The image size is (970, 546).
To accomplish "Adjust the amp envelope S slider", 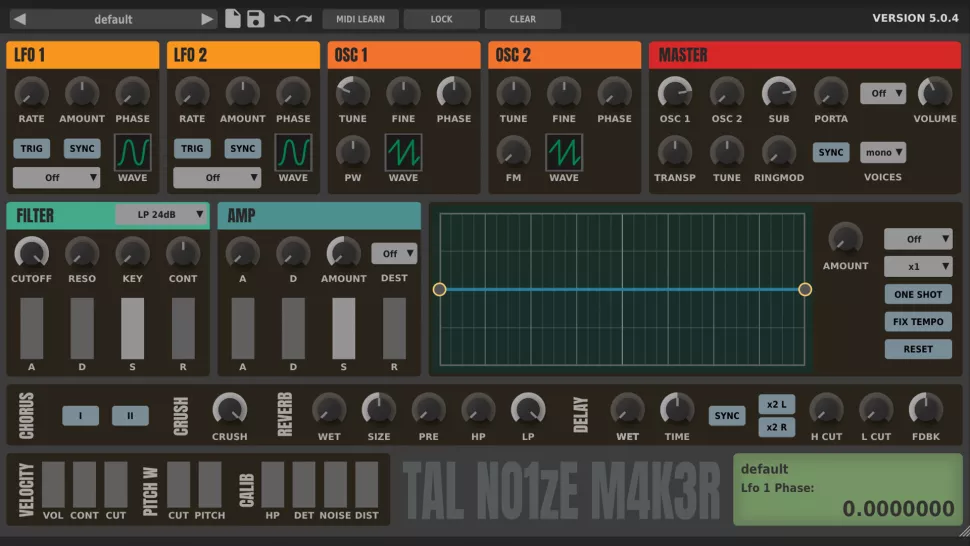I will (x=343, y=328).
